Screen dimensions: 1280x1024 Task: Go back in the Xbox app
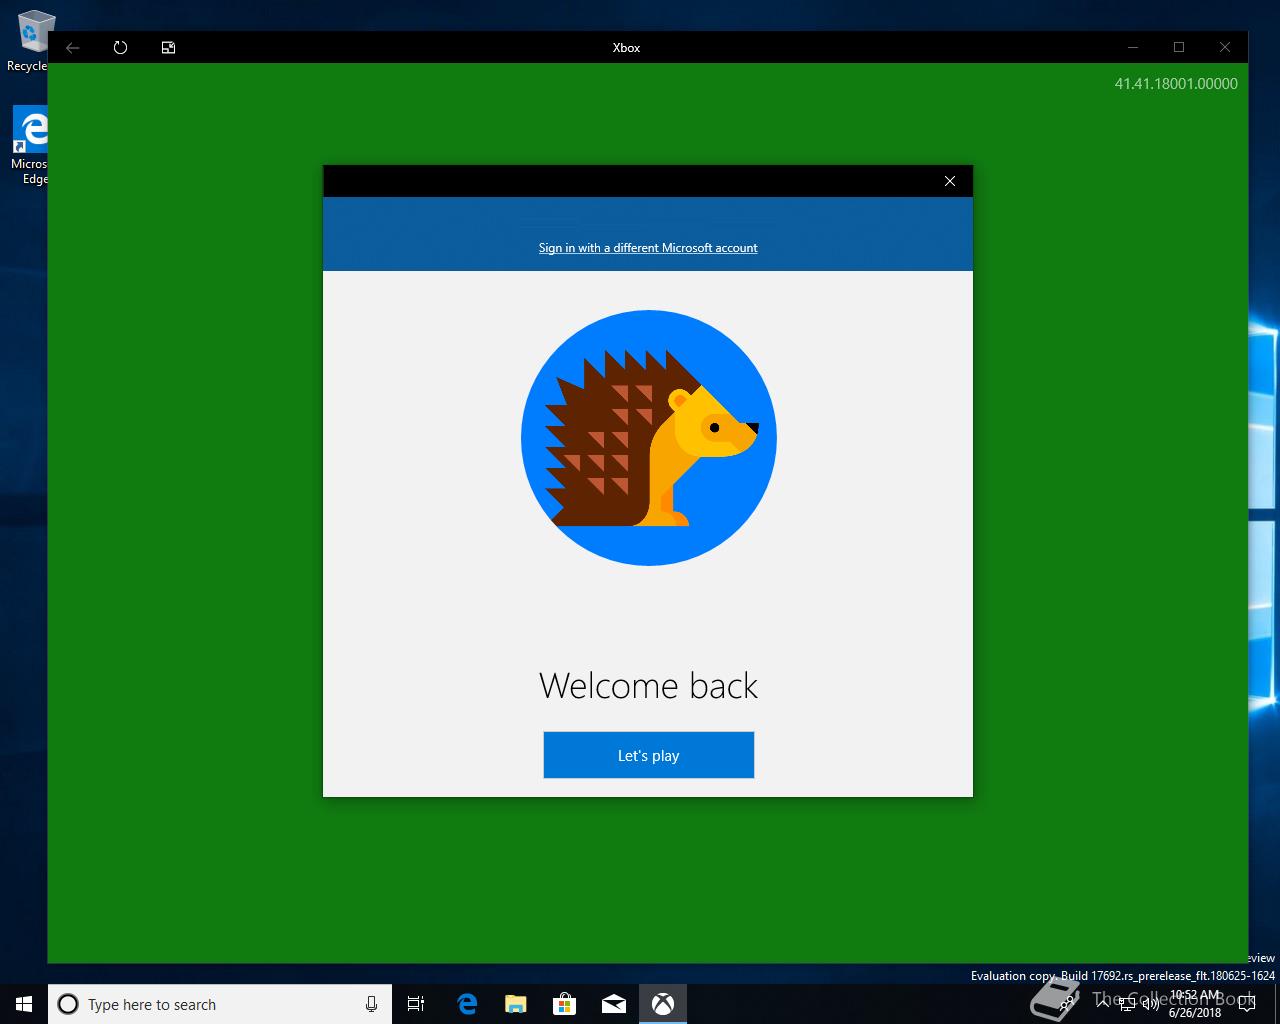(73, 47)
